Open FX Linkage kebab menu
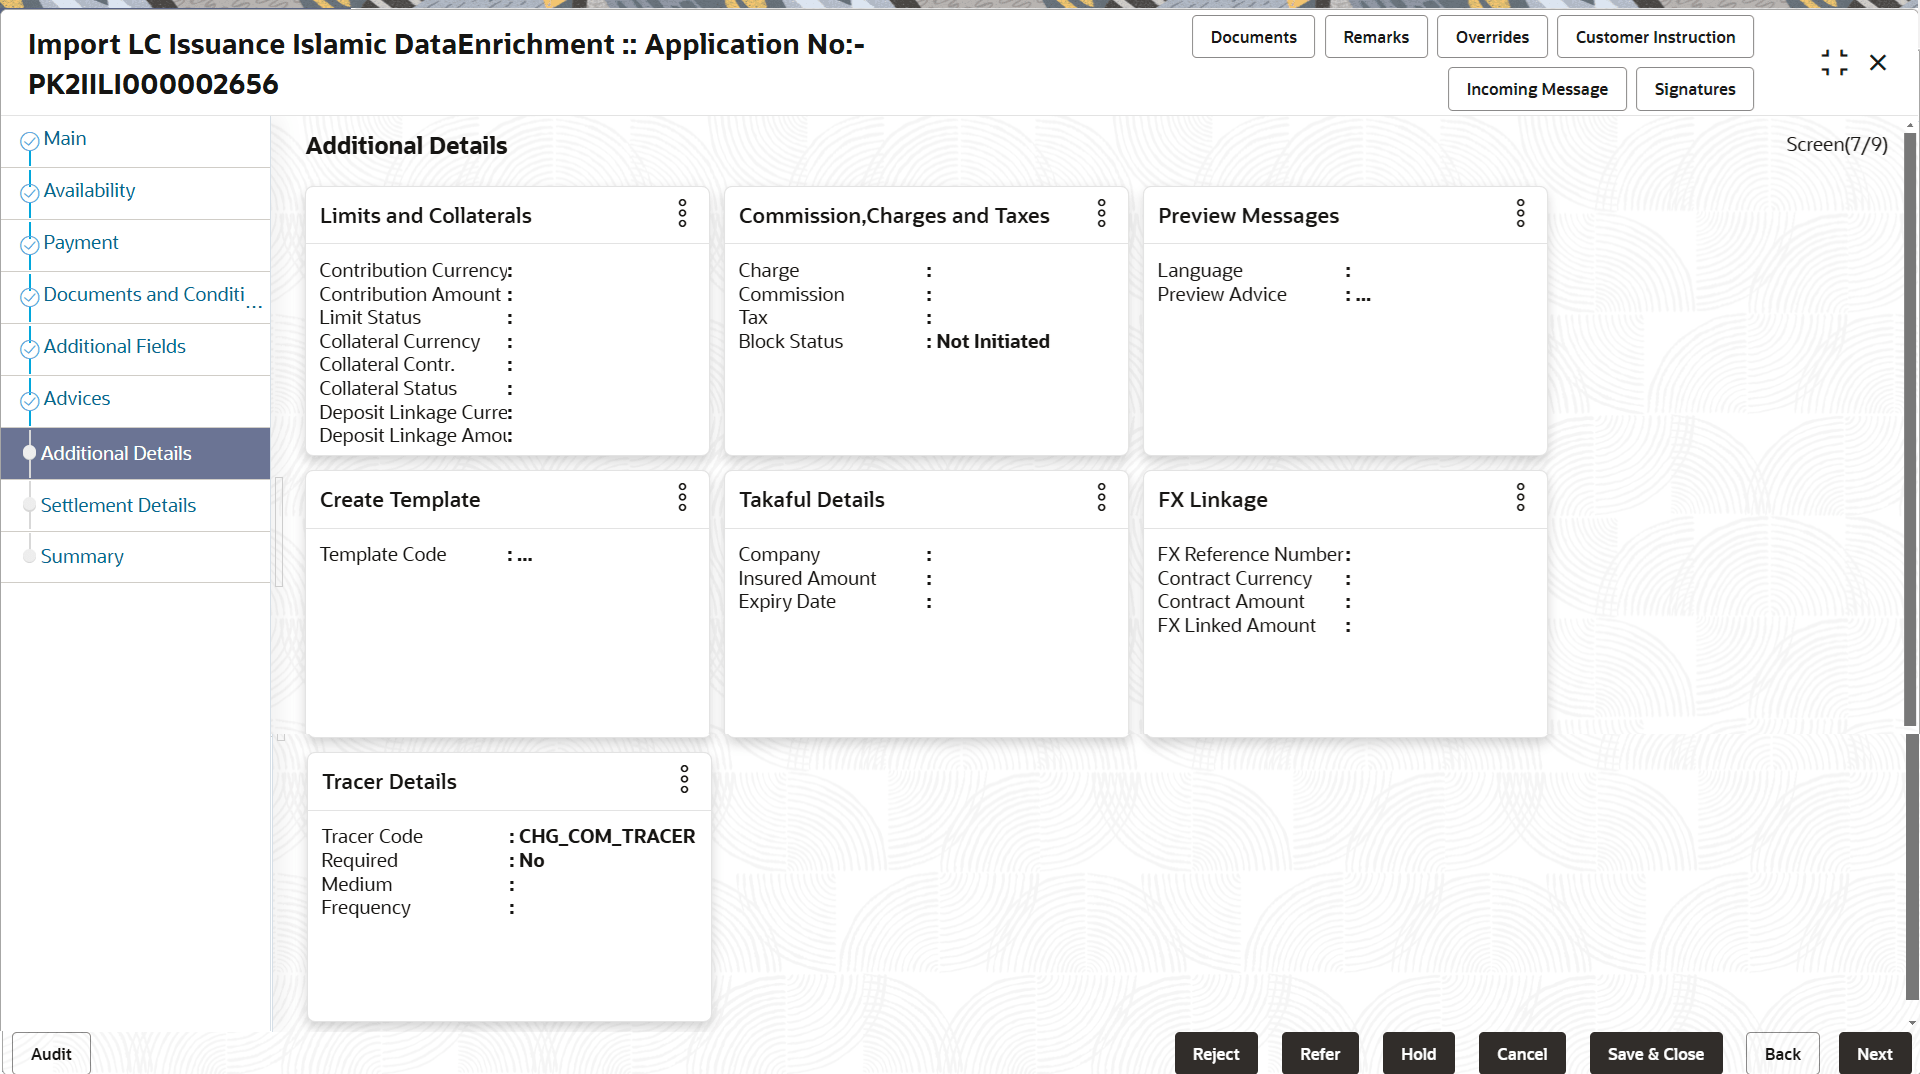 [1521, 497]
